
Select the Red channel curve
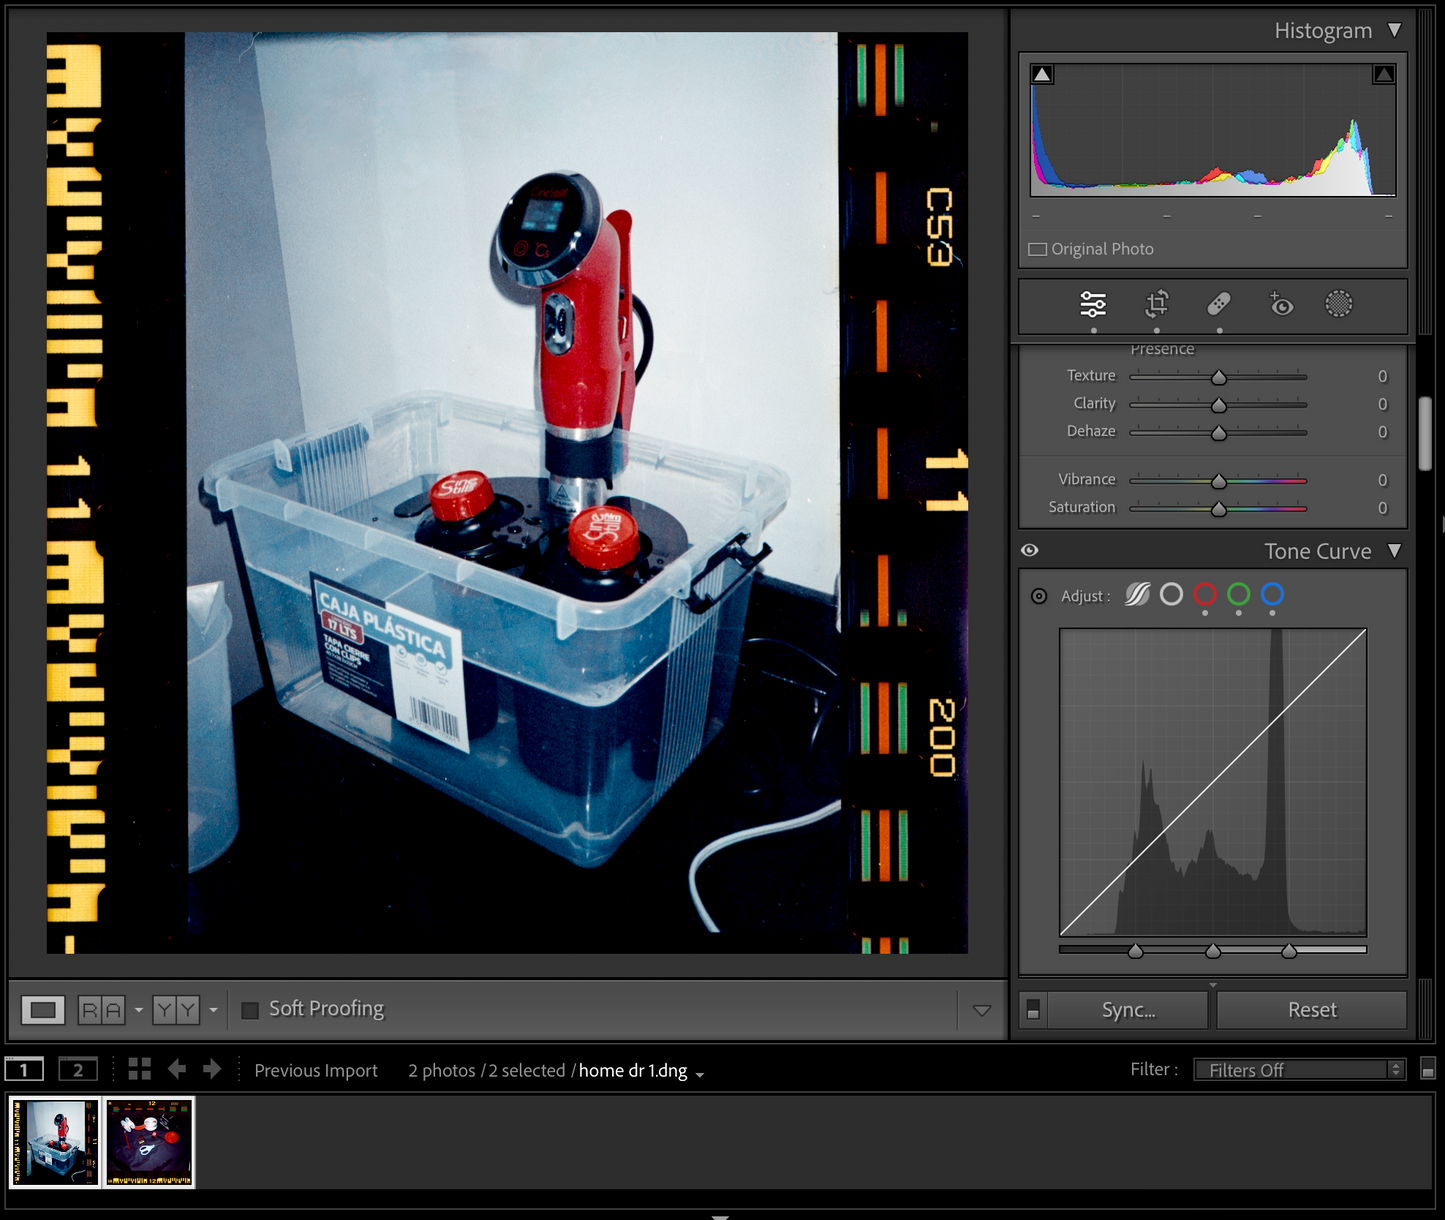[x=1205, y=595]
